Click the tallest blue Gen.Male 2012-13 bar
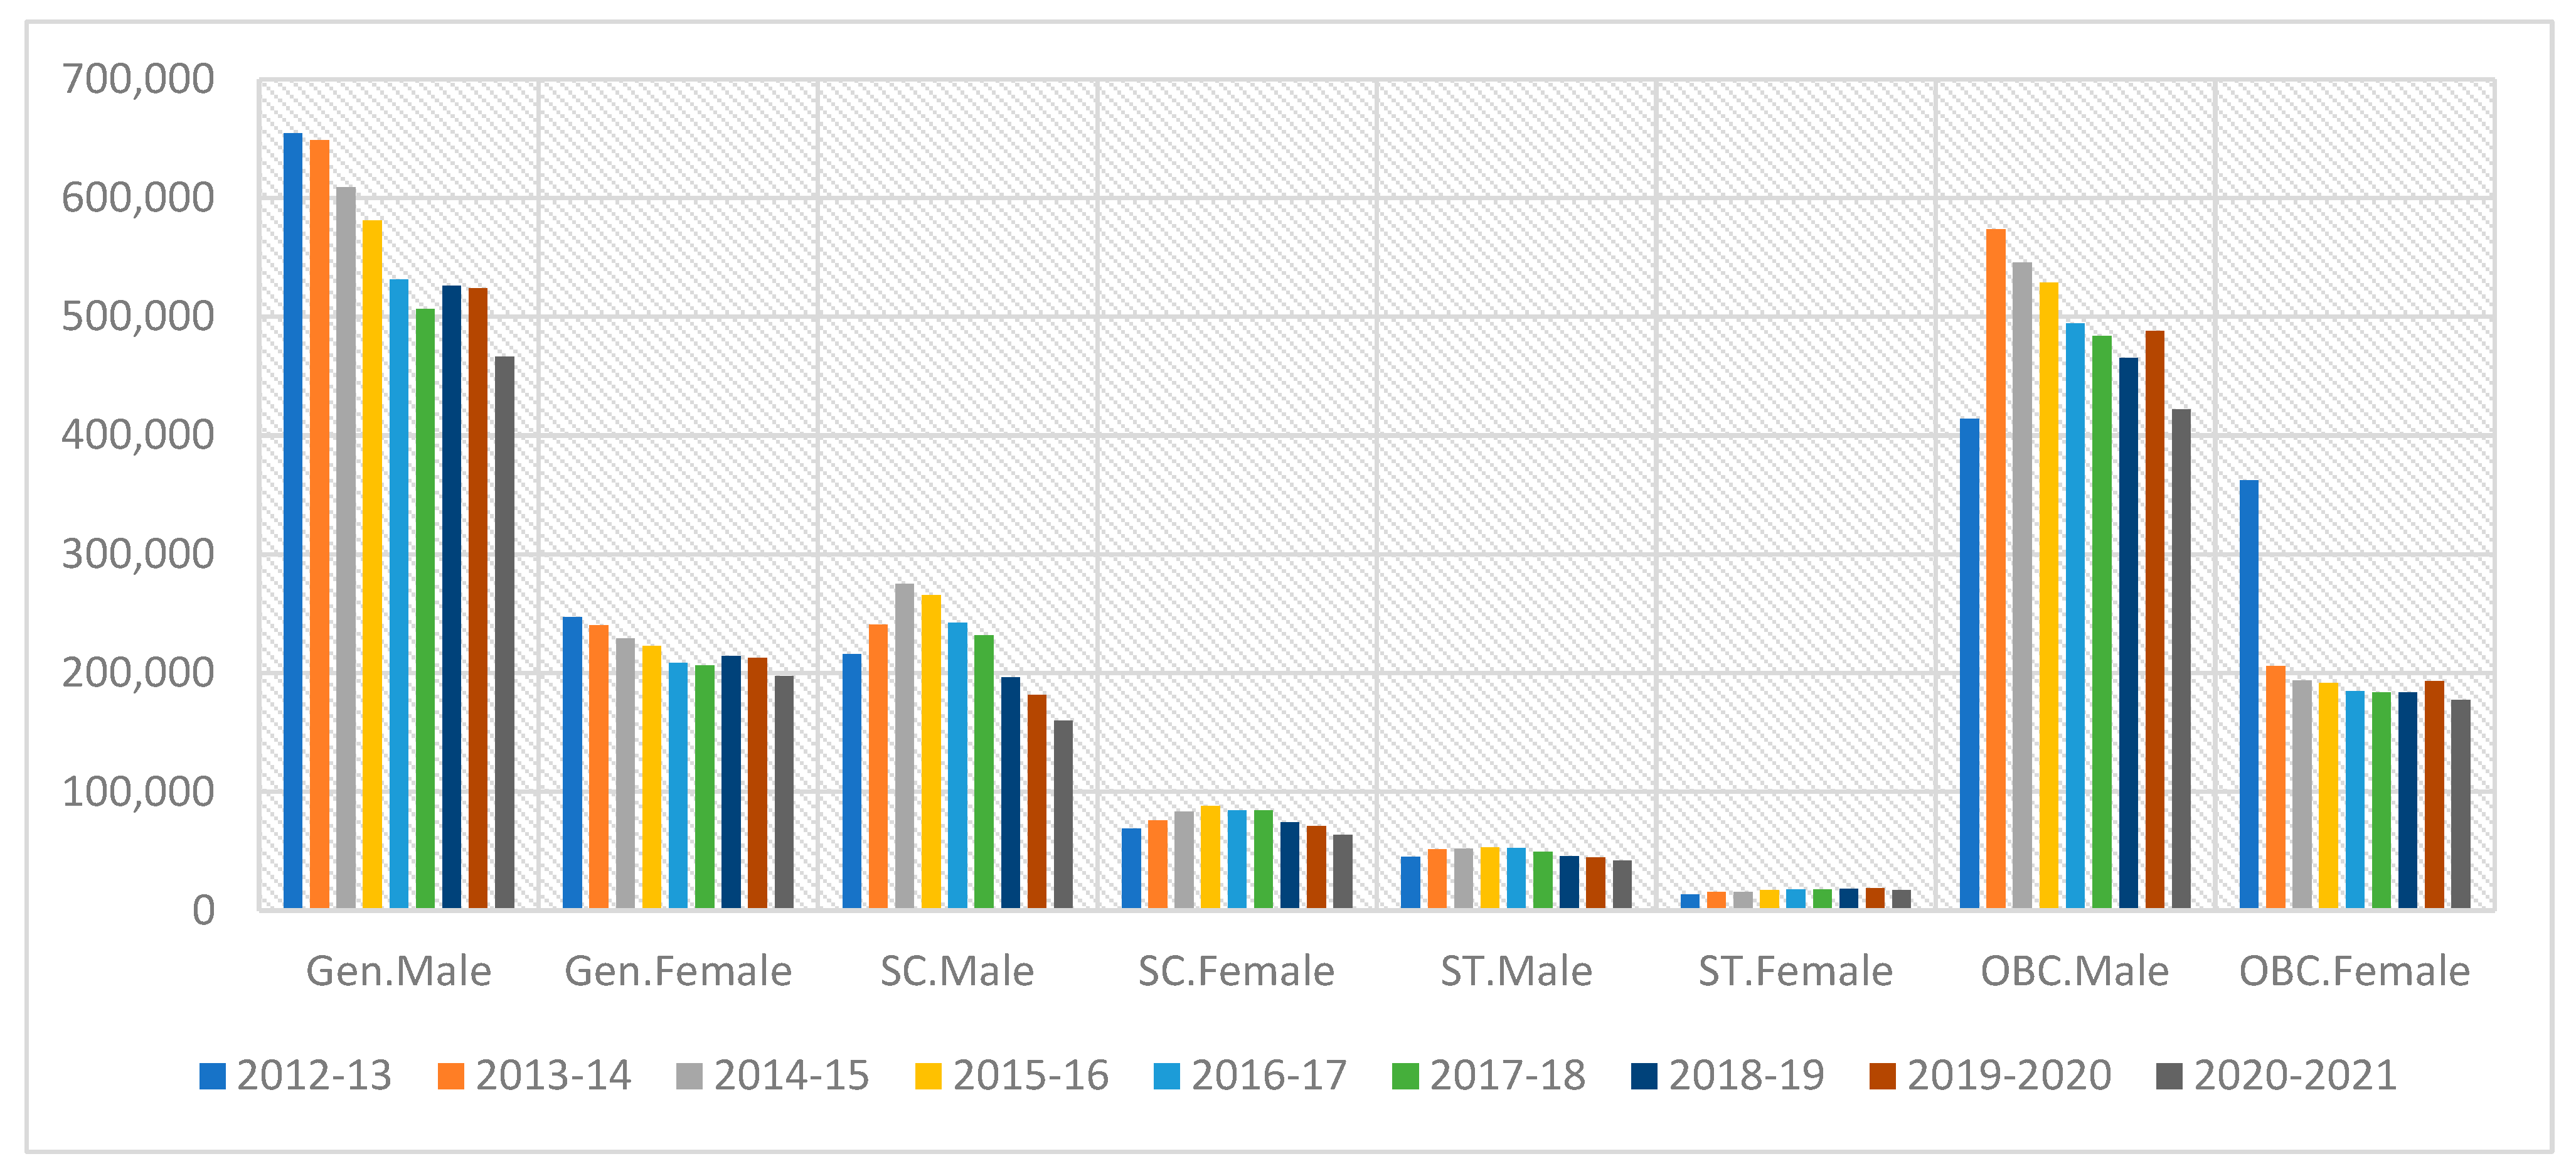 [x=293, y=520]
